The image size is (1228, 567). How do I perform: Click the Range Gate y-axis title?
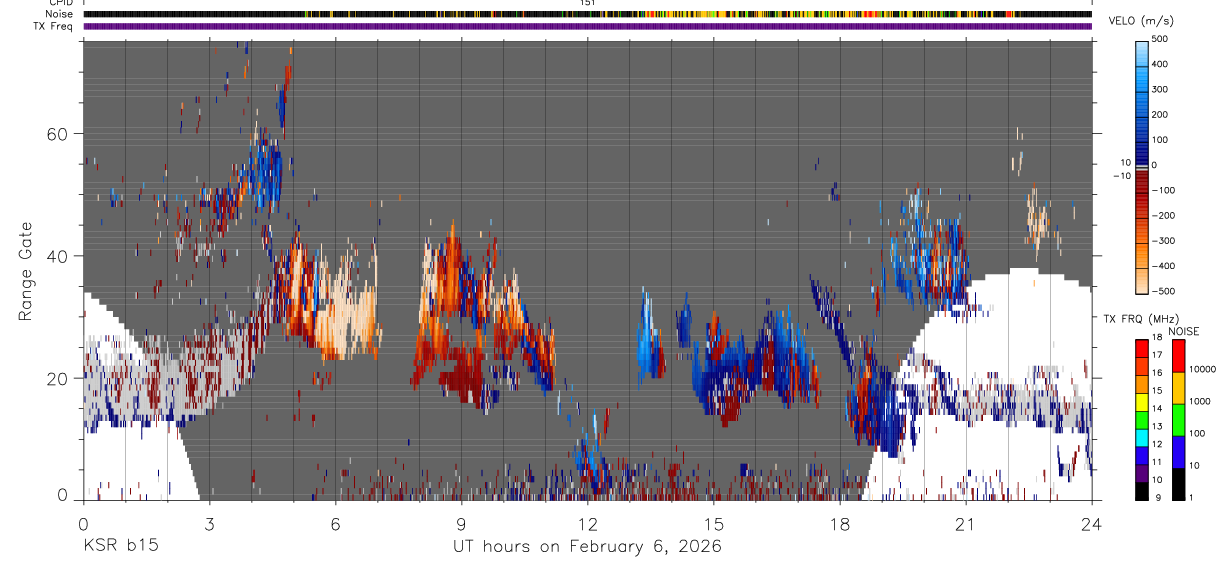25,272
